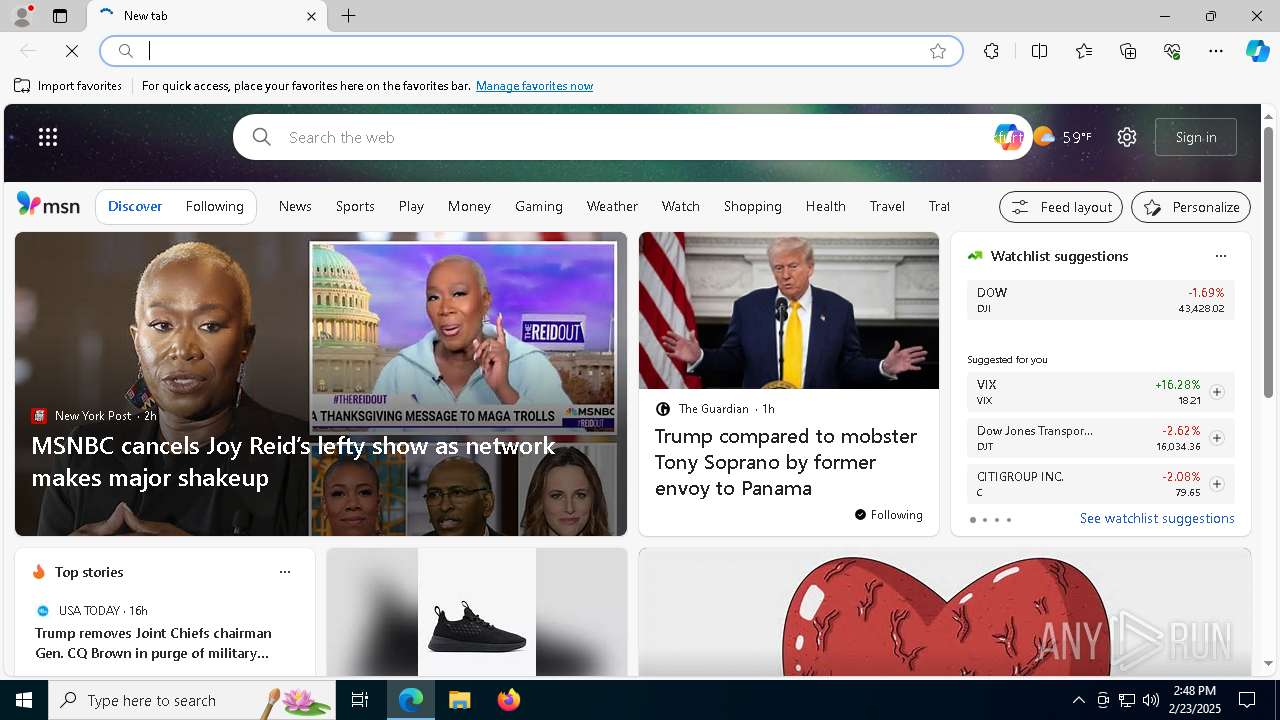
Task: Click the Sign in button
Action: tap(1196, 137)
